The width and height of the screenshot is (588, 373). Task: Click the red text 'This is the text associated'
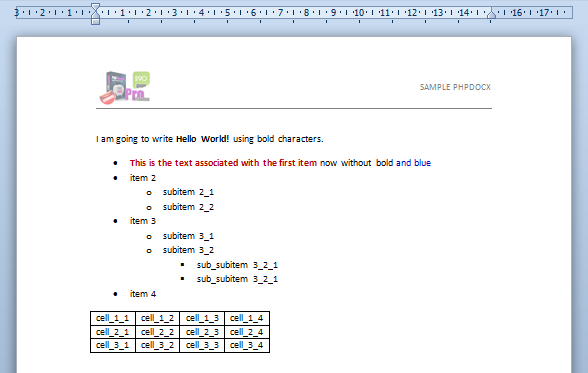click(x=184, y=163)
